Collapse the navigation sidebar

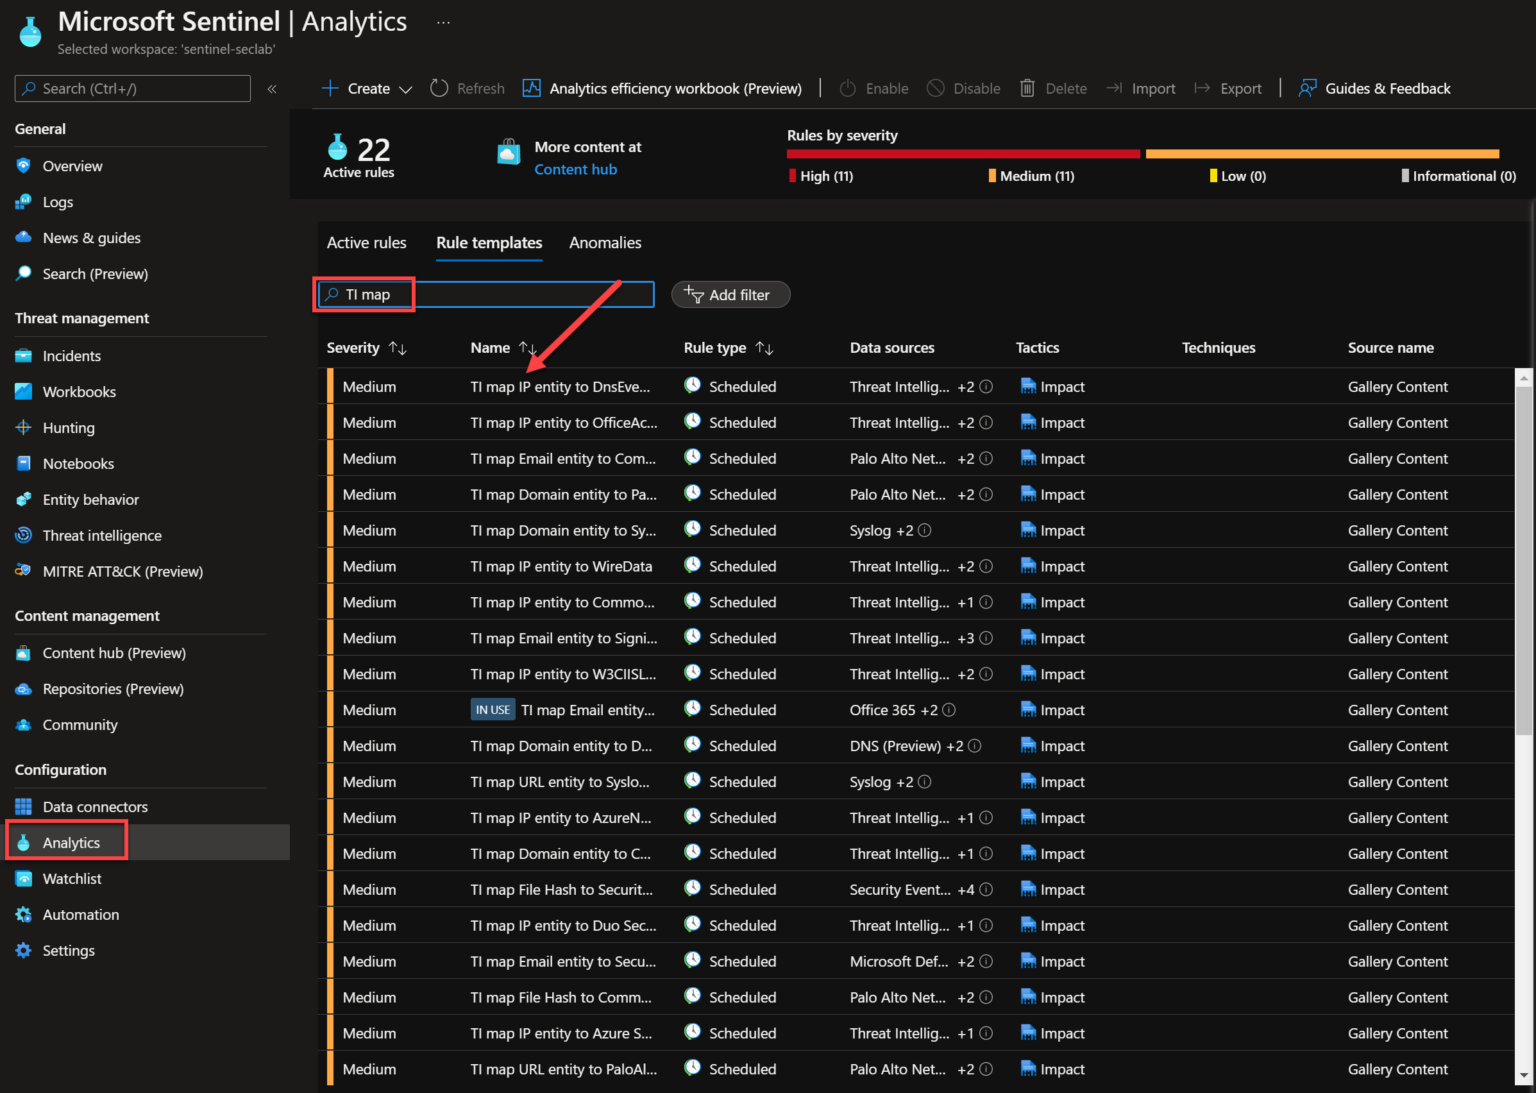pos(271,88)
